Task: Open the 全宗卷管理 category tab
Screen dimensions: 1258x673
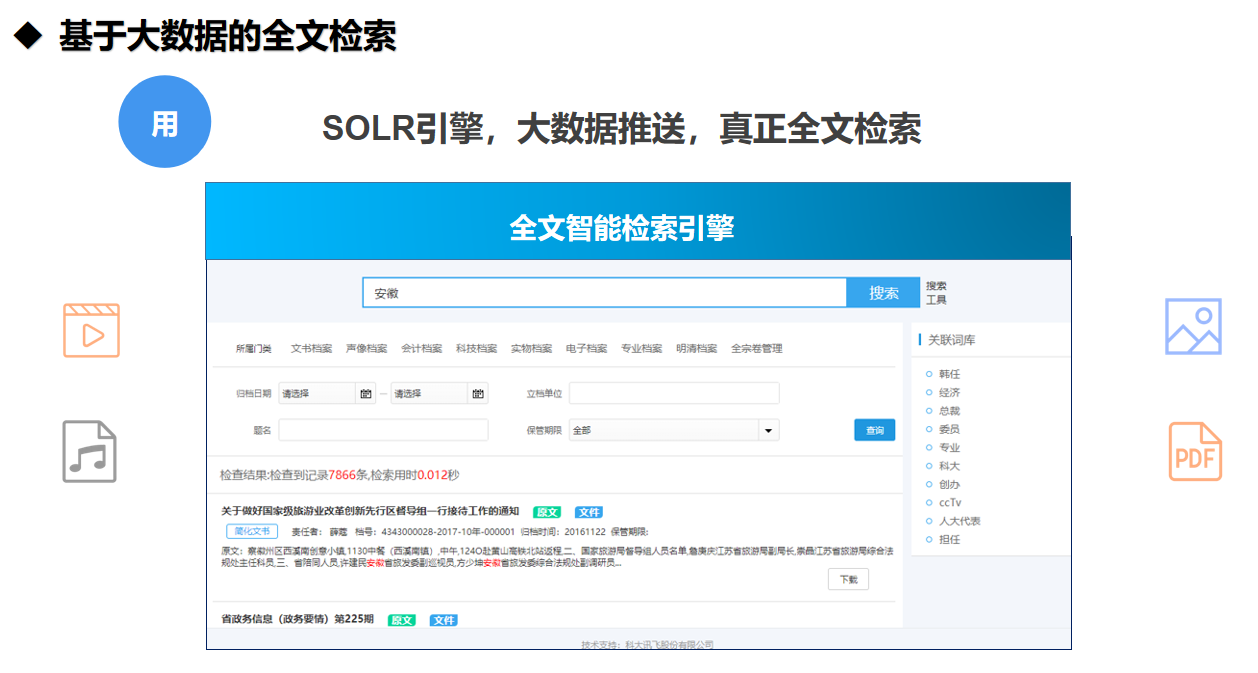Action: 756,349
